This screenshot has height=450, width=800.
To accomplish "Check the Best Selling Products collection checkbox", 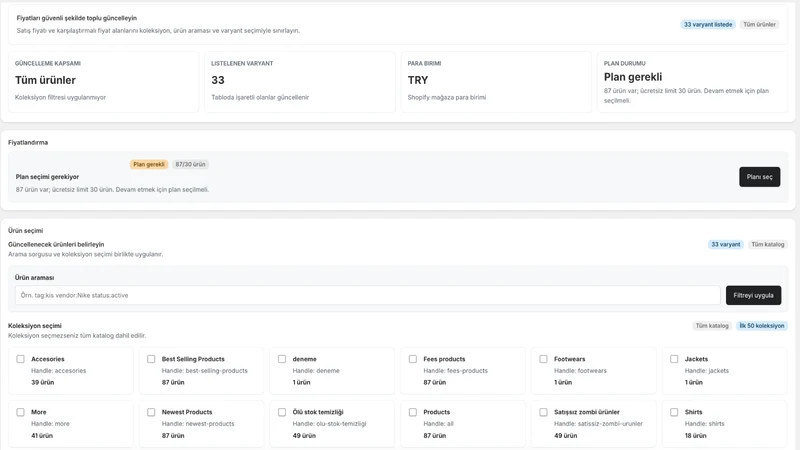I will point(151,359).
